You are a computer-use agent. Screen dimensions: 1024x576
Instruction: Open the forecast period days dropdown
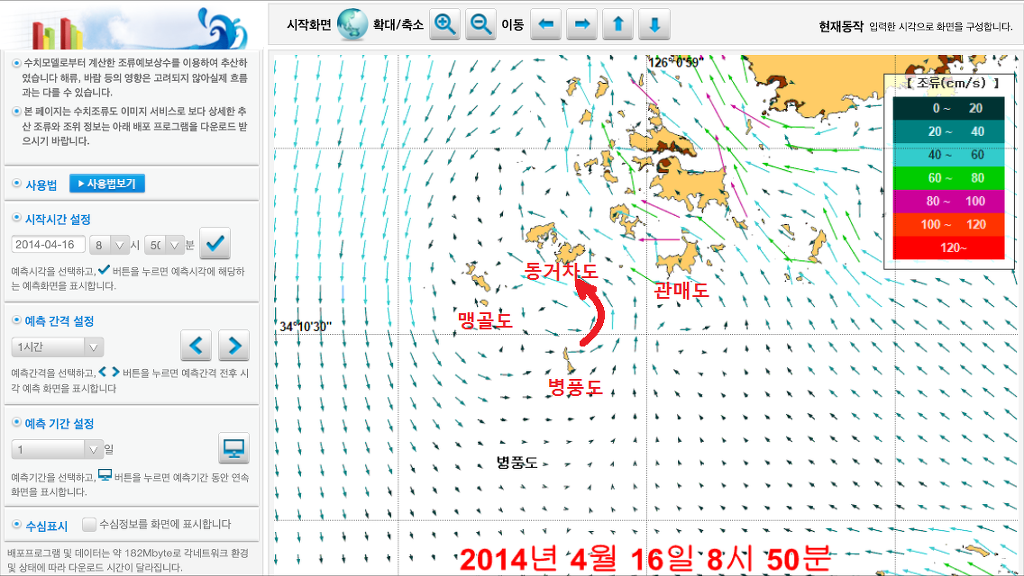tap(57, 449)
